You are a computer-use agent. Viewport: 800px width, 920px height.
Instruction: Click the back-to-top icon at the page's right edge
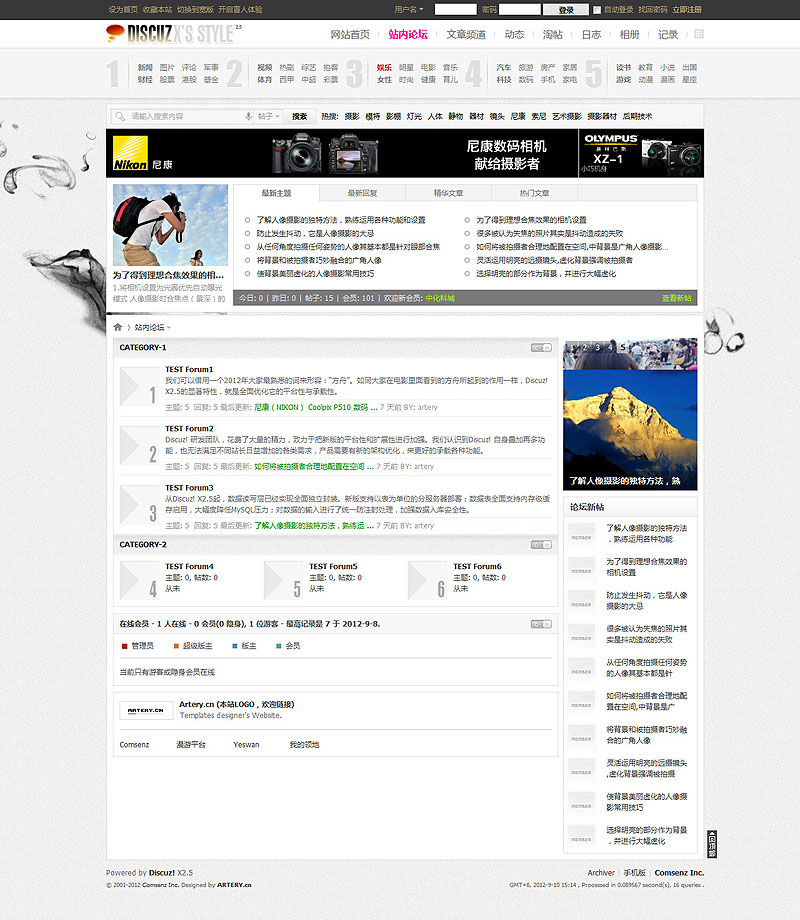(711, 844)
